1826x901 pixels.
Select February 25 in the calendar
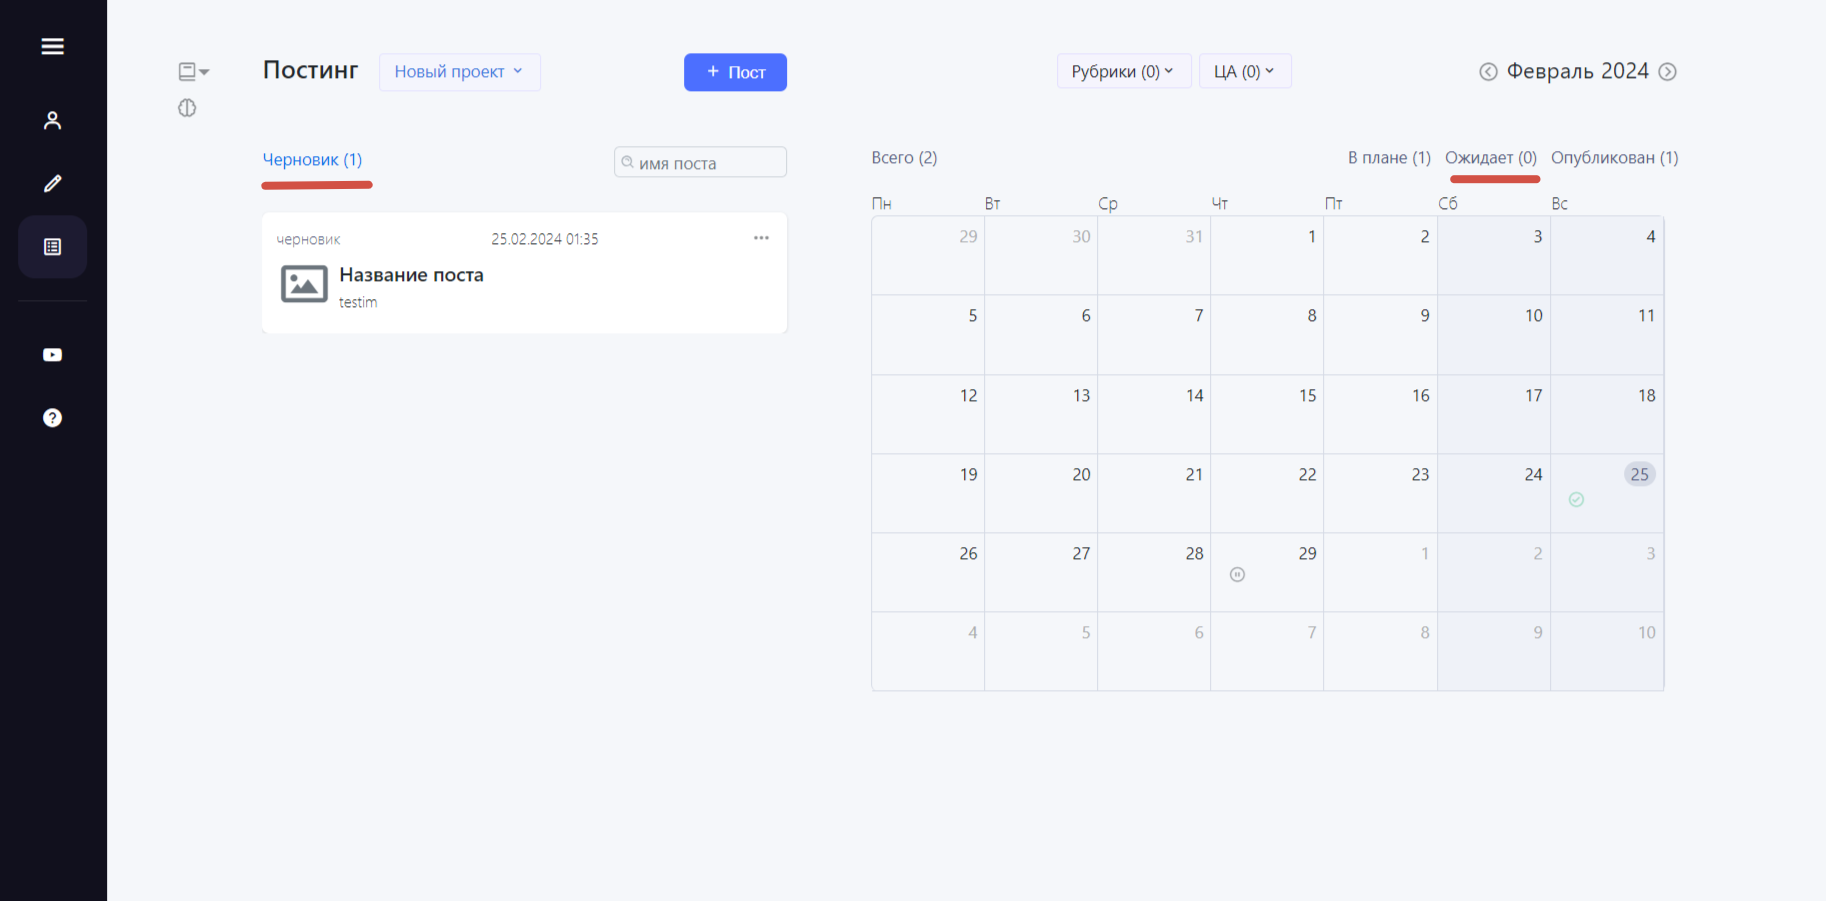pos(1607,493)
